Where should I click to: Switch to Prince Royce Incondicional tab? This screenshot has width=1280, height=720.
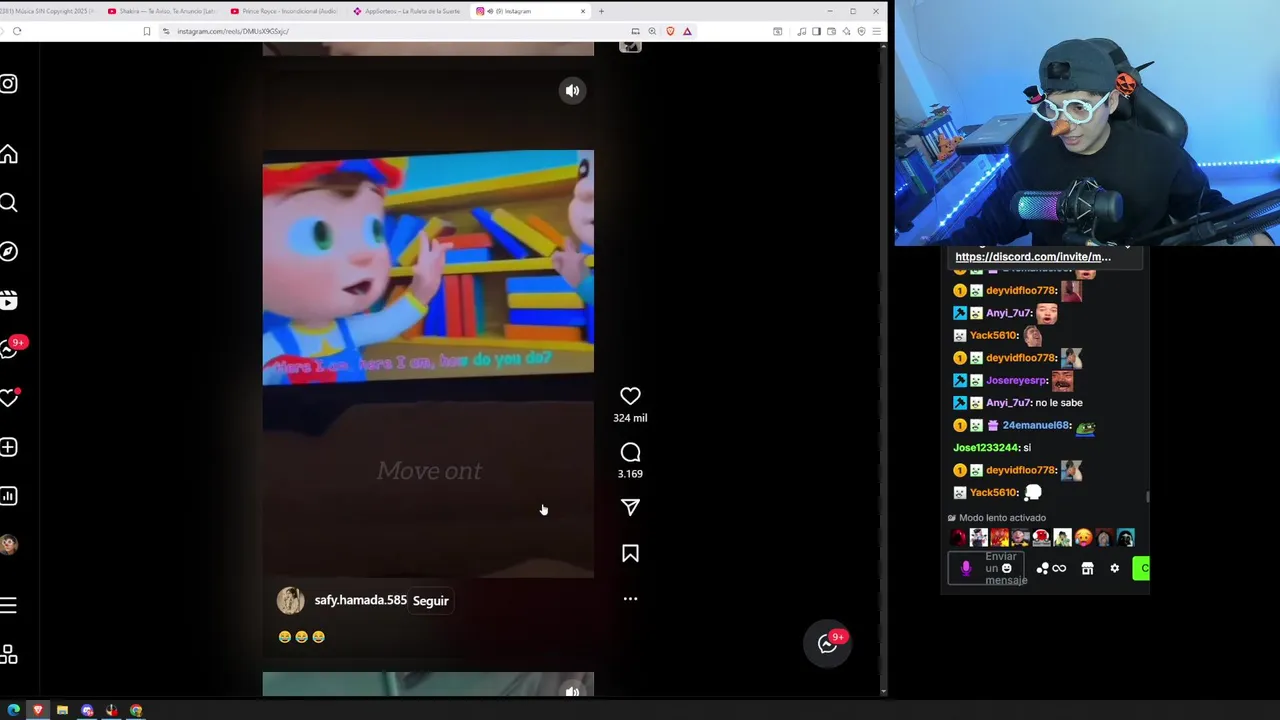click(x=285, y=11)
